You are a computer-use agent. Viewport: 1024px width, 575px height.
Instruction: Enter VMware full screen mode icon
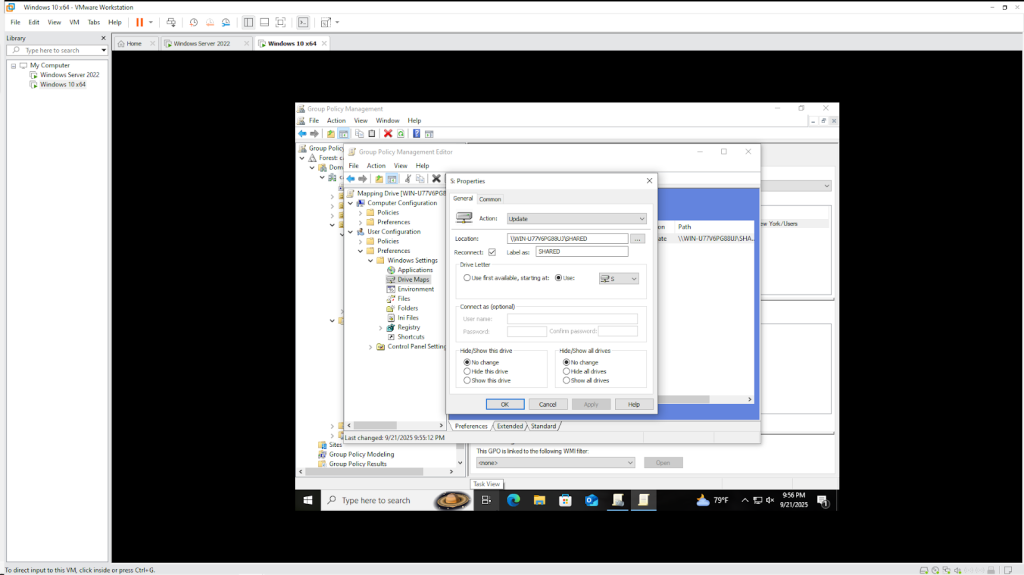point(280,22)
